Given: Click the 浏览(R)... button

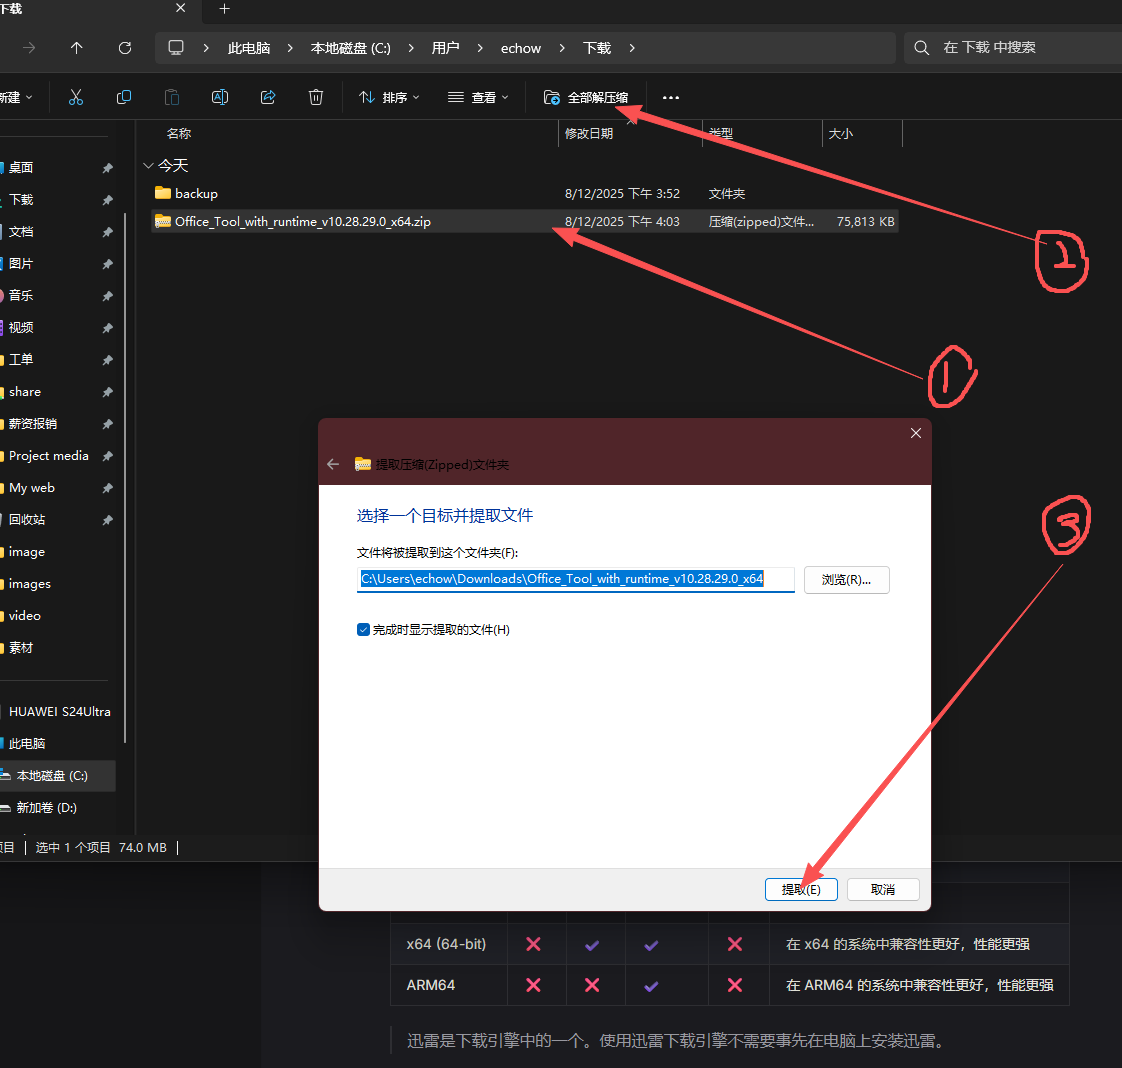Looking at the screenshot, I should (x=846, y=580).
